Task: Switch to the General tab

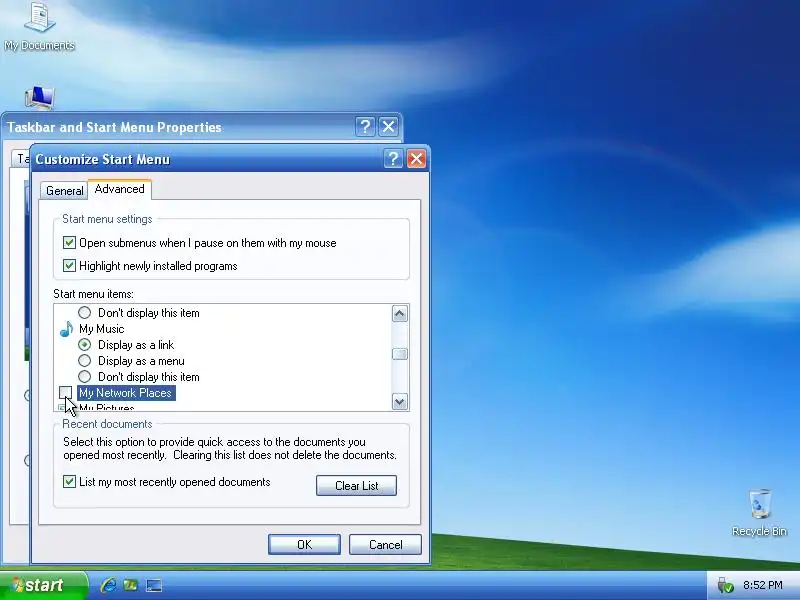Action: [64, 190]
